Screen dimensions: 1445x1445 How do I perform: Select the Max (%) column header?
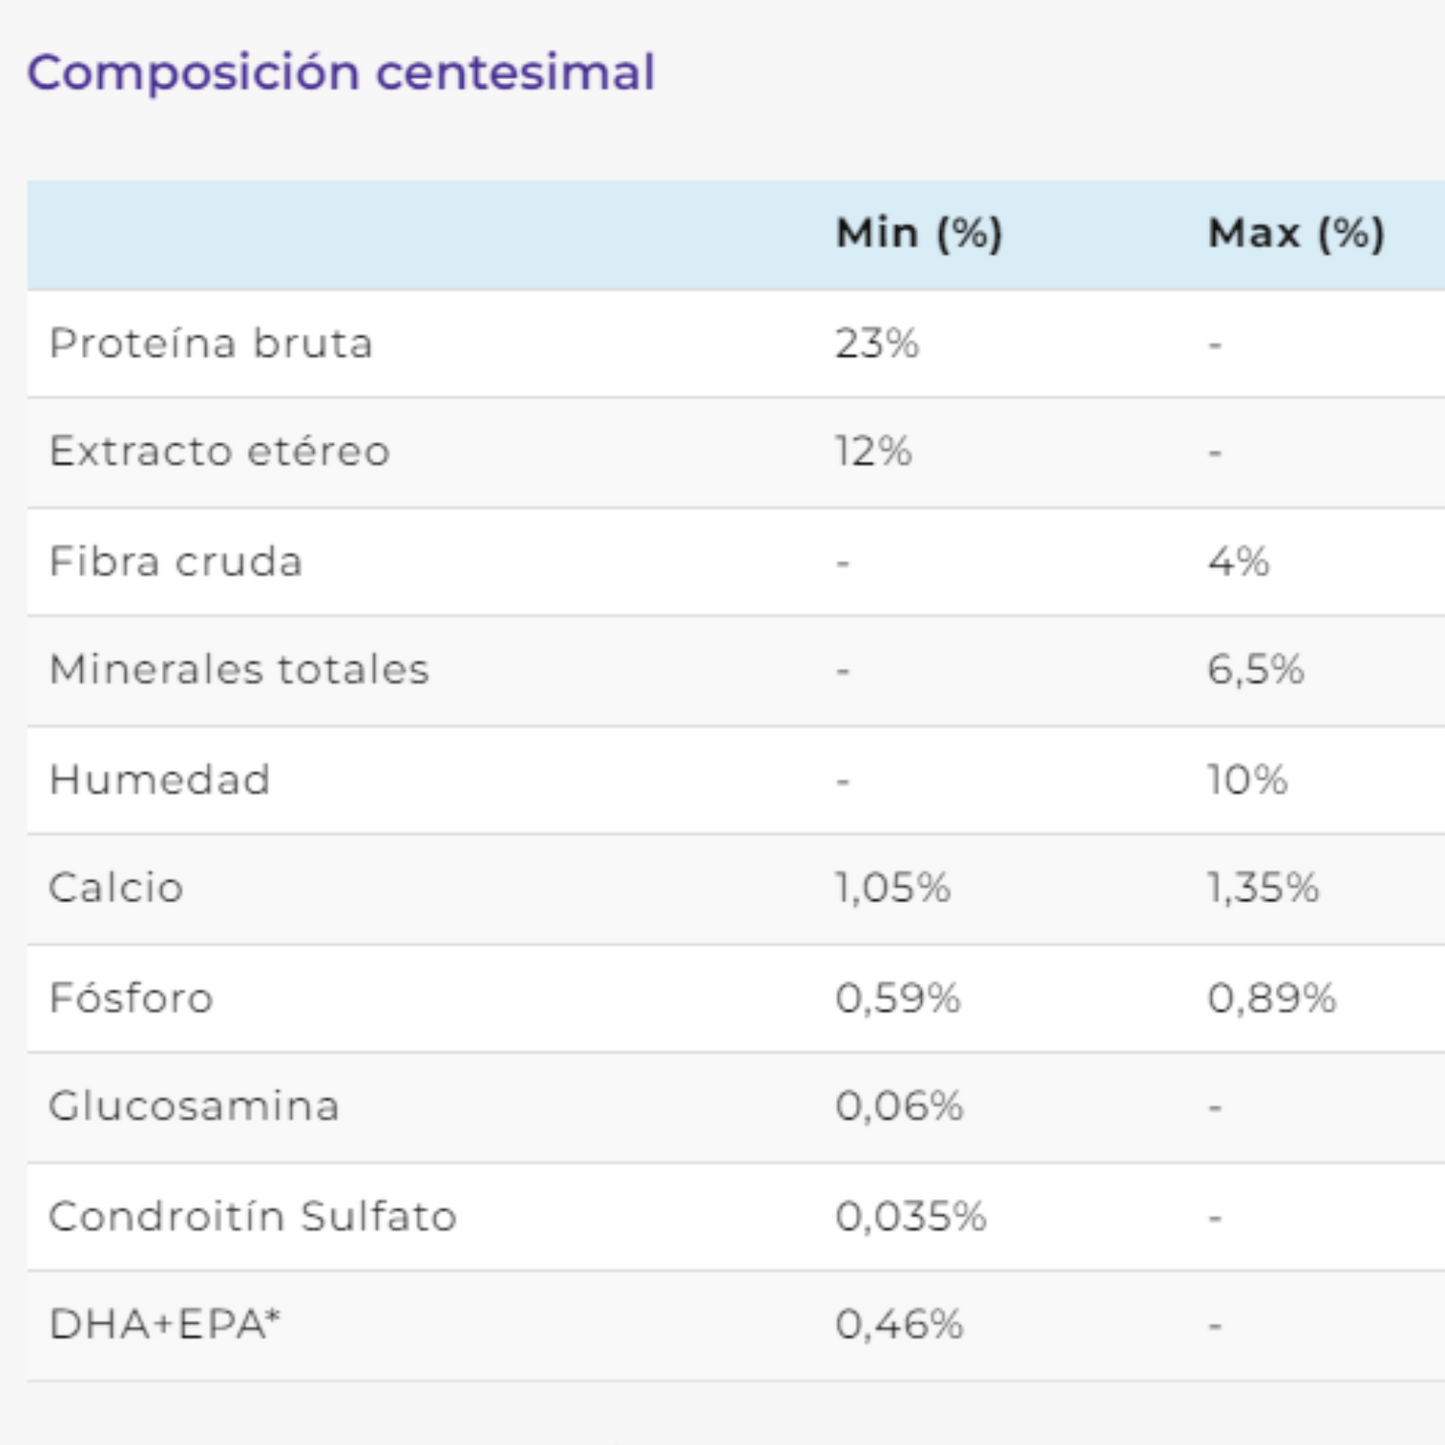[1296, 234]
